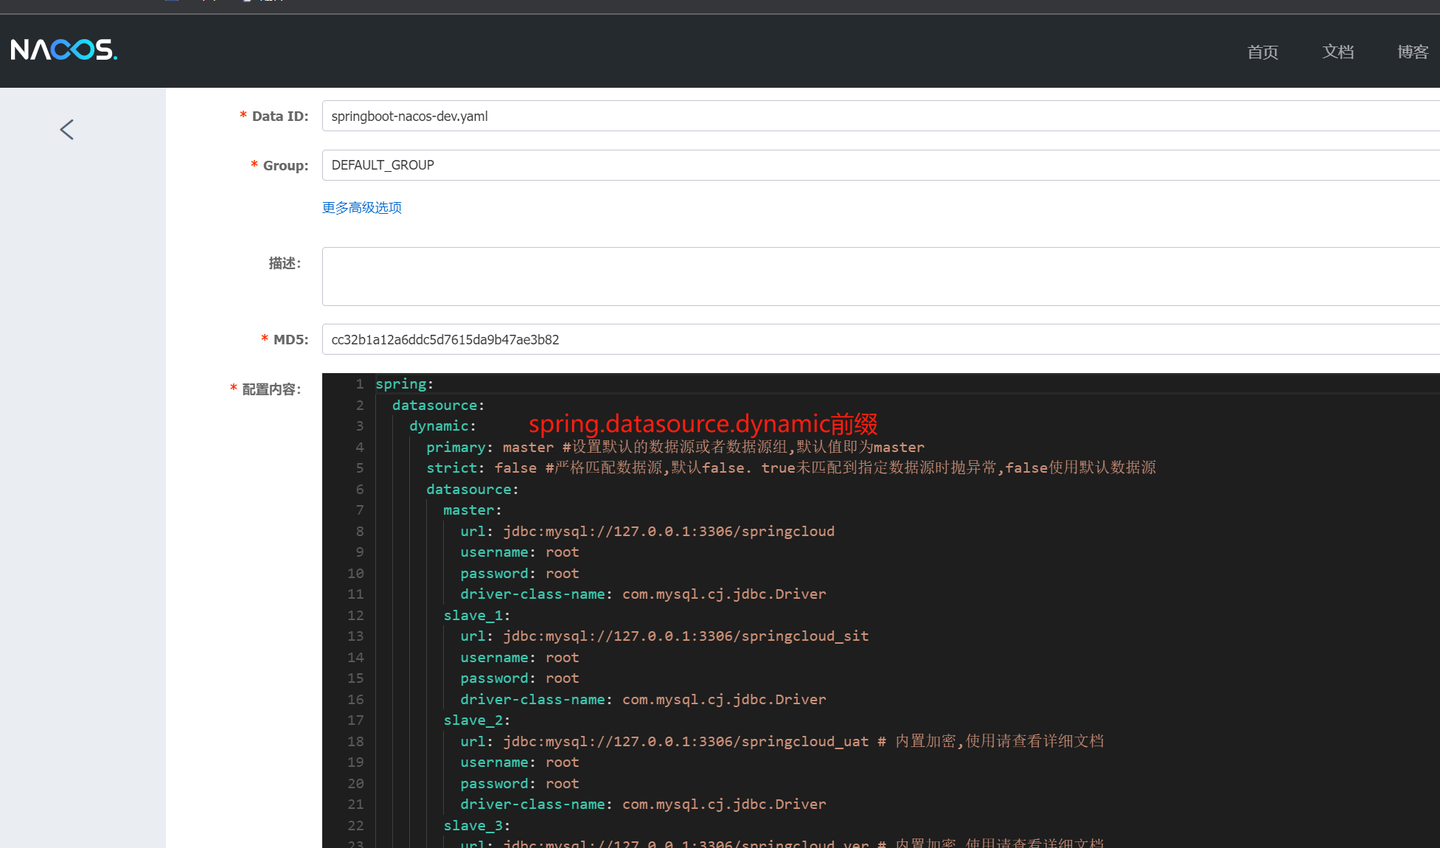Click line number 11 in the editor gutter

coord(355,594)
